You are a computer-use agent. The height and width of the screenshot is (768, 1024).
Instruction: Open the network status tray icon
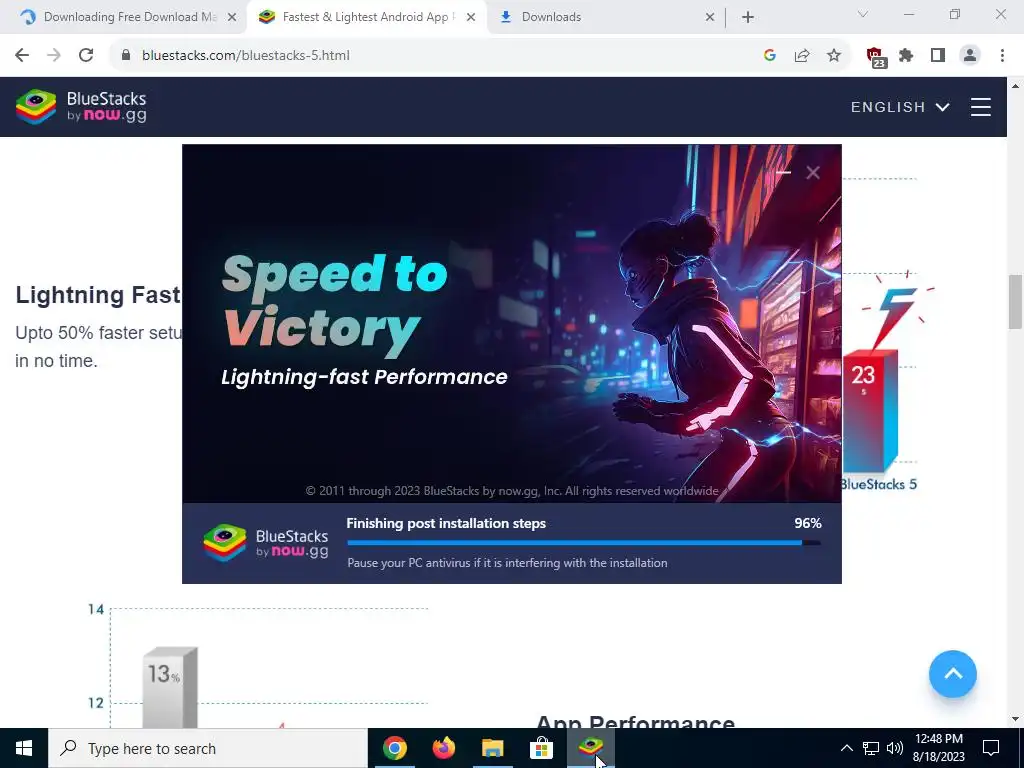click(871, 748)
